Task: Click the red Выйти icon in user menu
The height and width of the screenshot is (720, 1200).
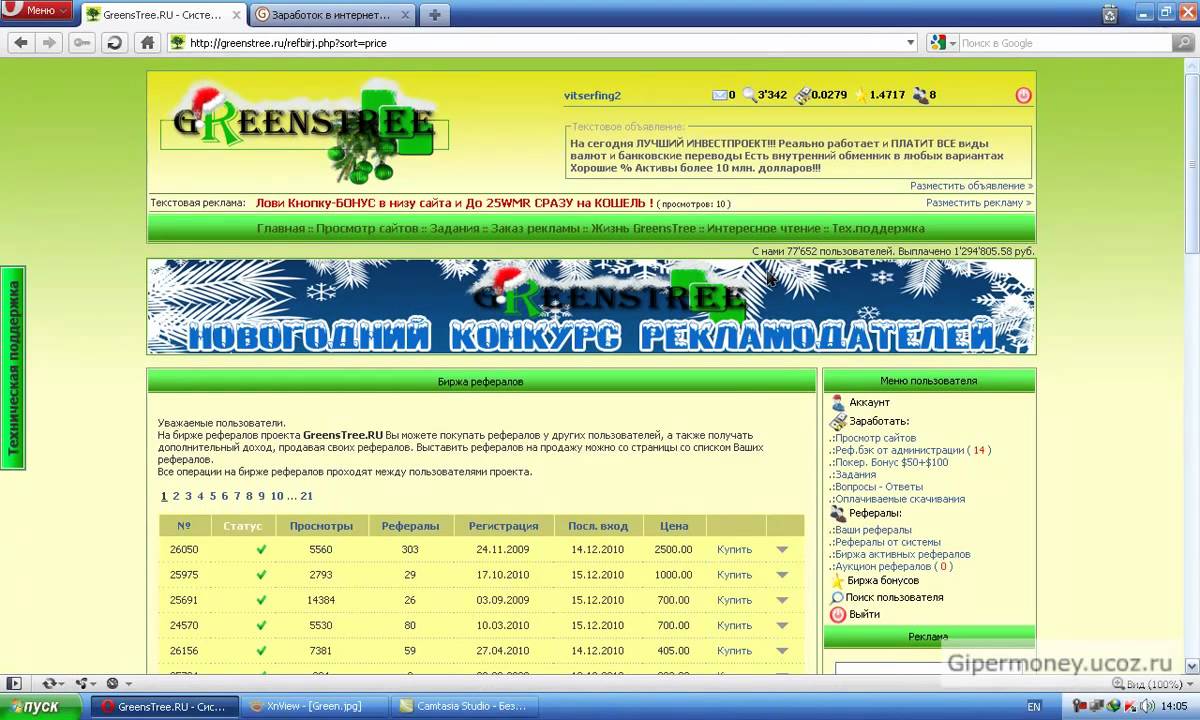Action: click(x=838, y=614)
